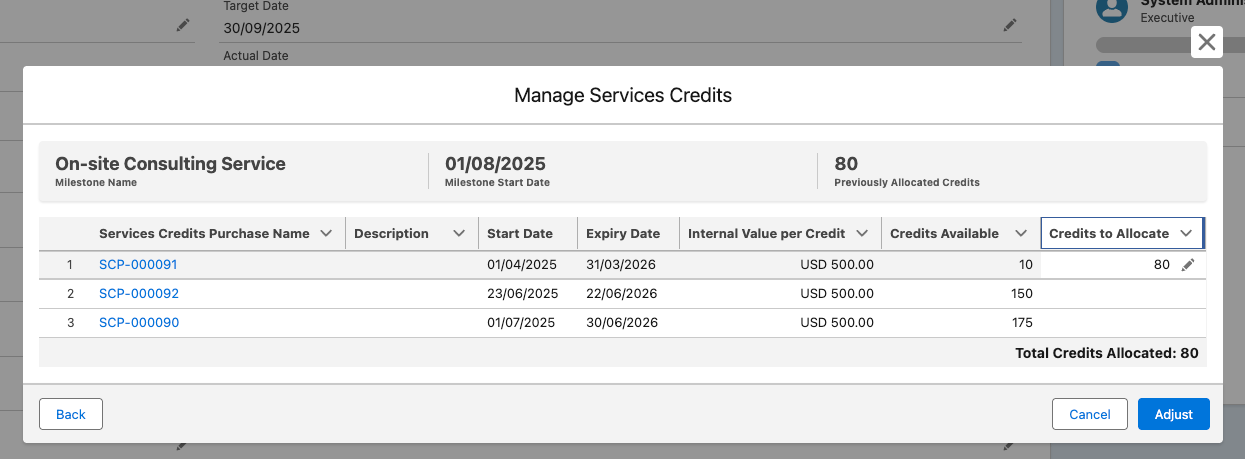The height and width of the screenshot is (459, 1245).
Task: Click Credits to Allocate cell for SCP-000092
Action: [x=1122, y=294]
